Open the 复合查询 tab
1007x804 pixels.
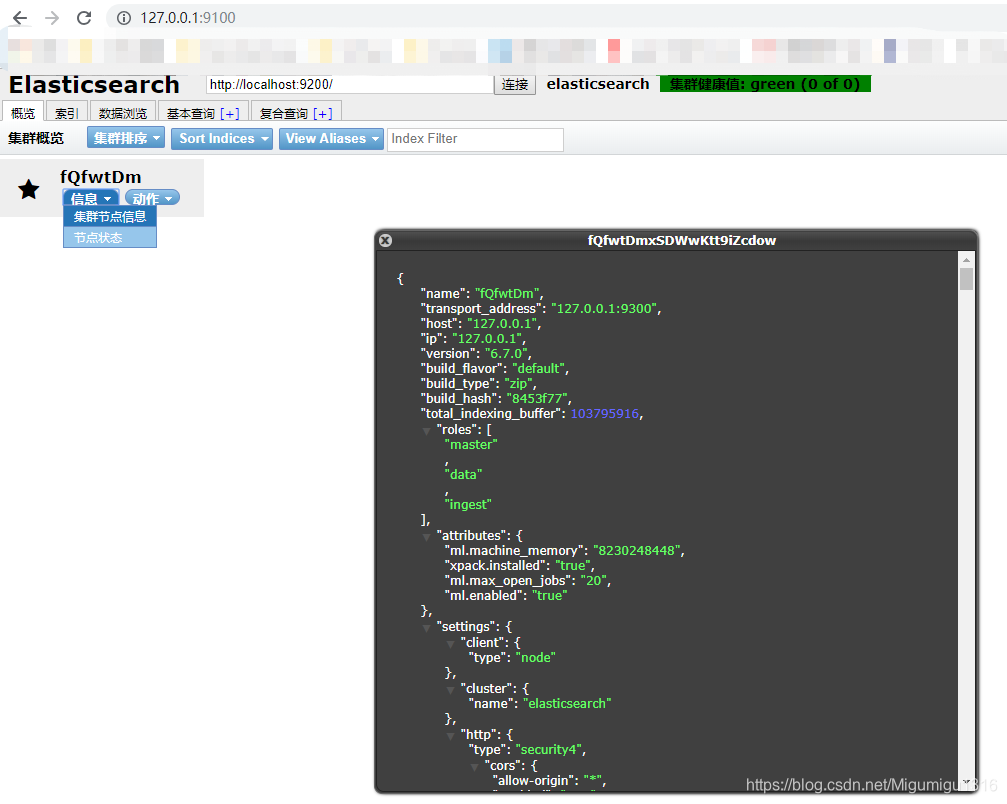(284, 114)
